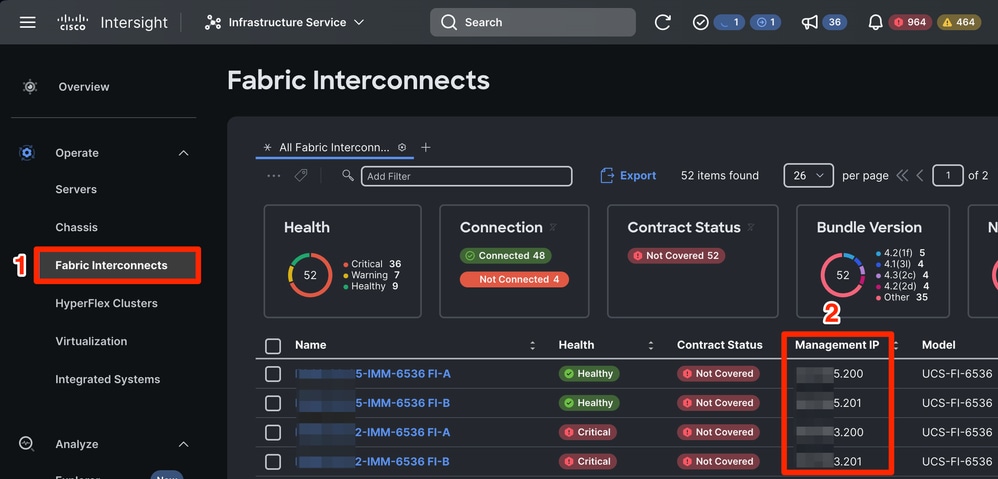998x479 pixels.
Task: Collapse the Contract Status widget icon
Action: coord(751,227)
